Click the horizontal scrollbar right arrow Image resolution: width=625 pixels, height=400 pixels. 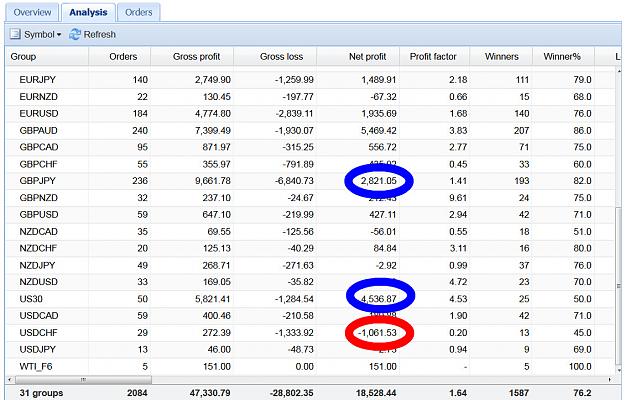(x=610, y=380)
